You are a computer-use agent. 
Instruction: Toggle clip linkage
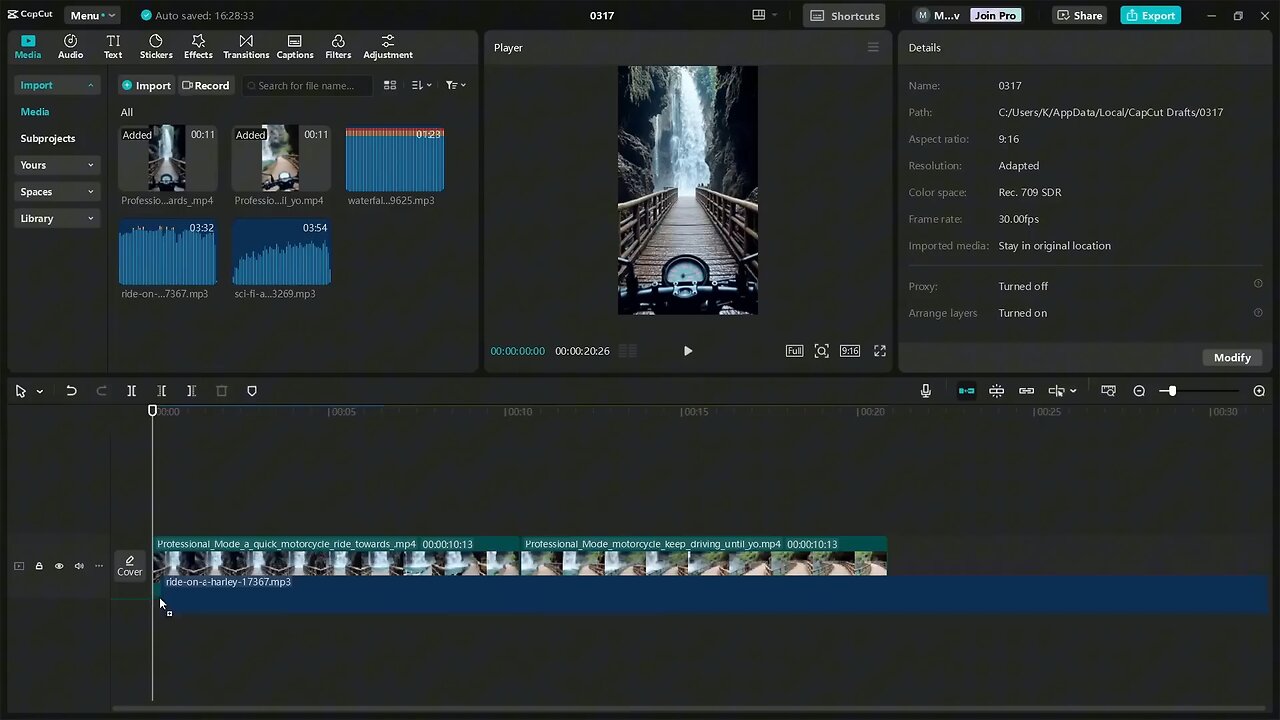click(1026, 391)
